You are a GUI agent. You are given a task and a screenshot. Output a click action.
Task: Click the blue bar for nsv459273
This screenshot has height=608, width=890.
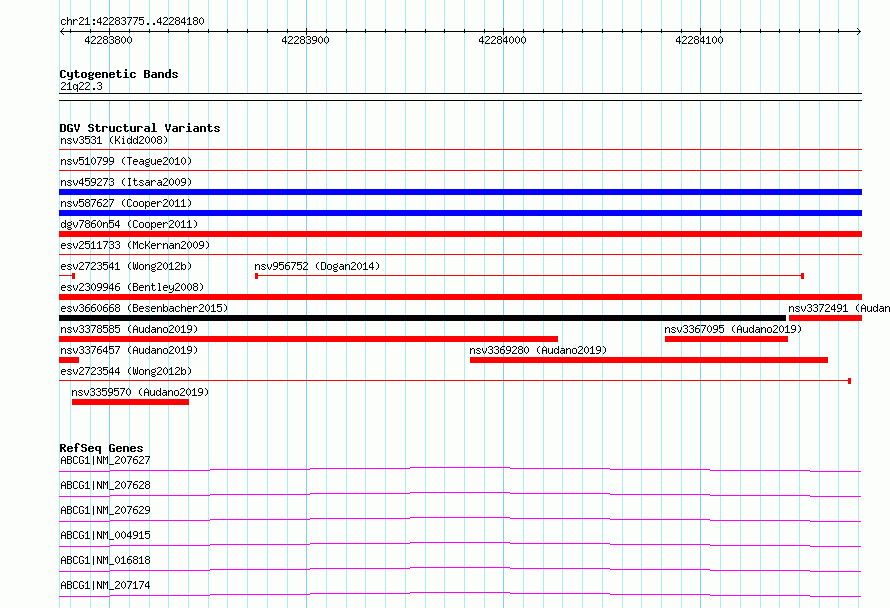pyautogui.click(x=460, y=192)
